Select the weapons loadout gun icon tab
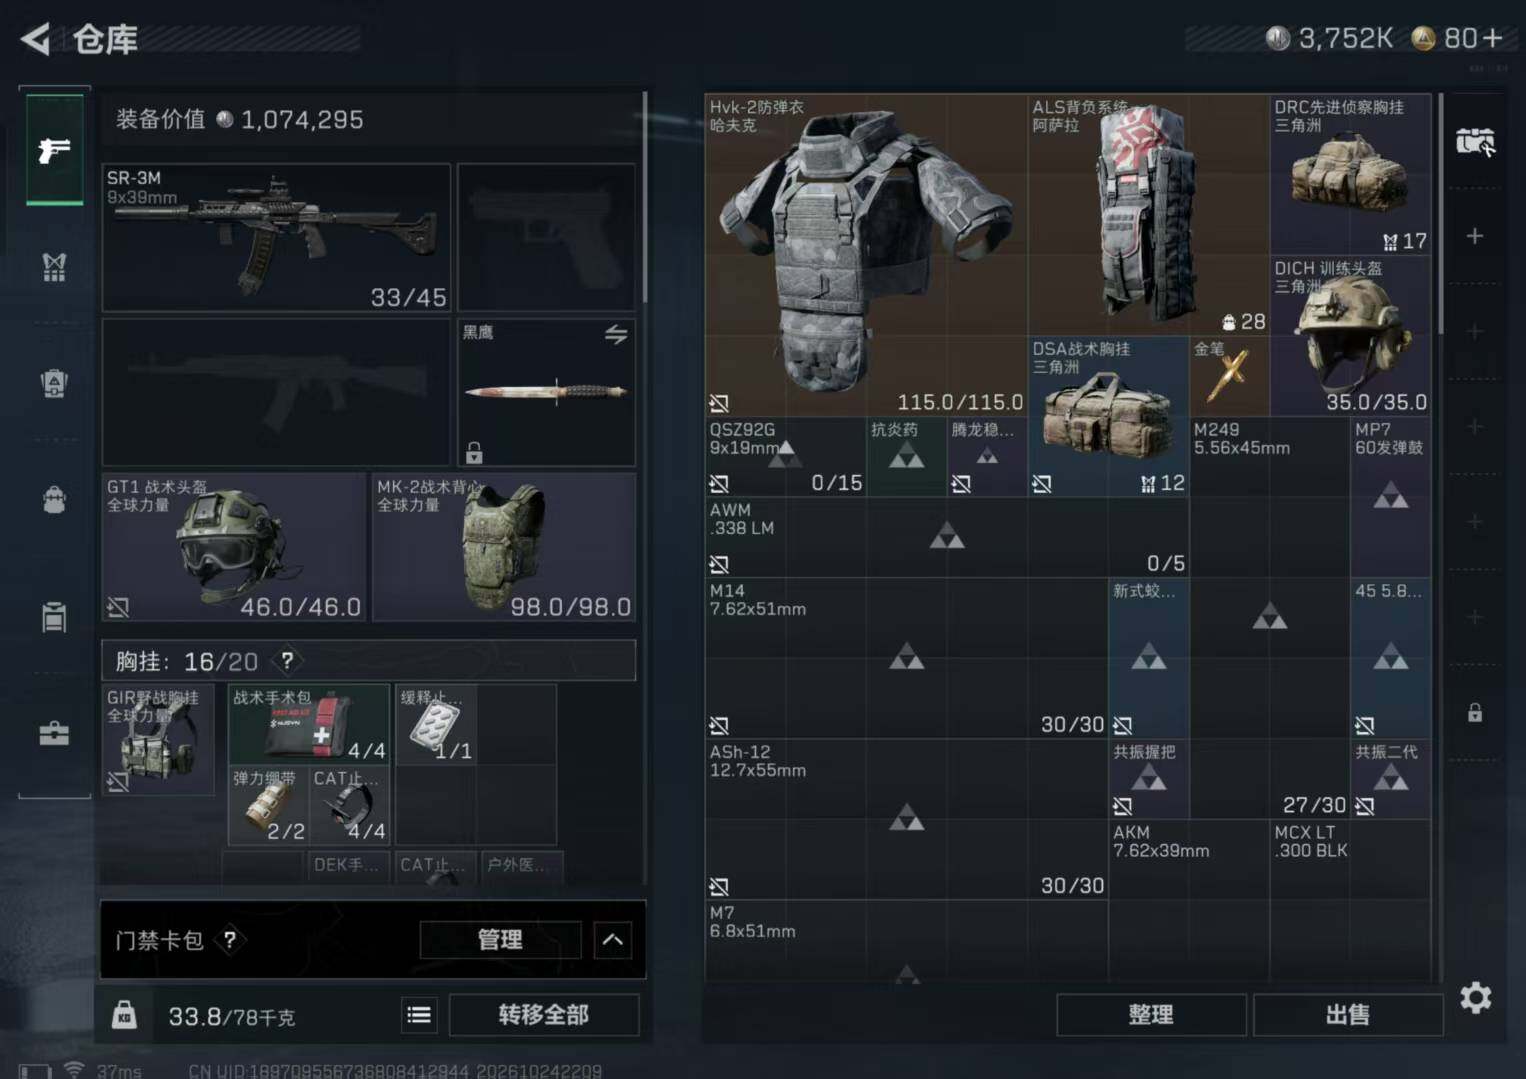Screen dimensions: 1526x1079 (54, 150)
